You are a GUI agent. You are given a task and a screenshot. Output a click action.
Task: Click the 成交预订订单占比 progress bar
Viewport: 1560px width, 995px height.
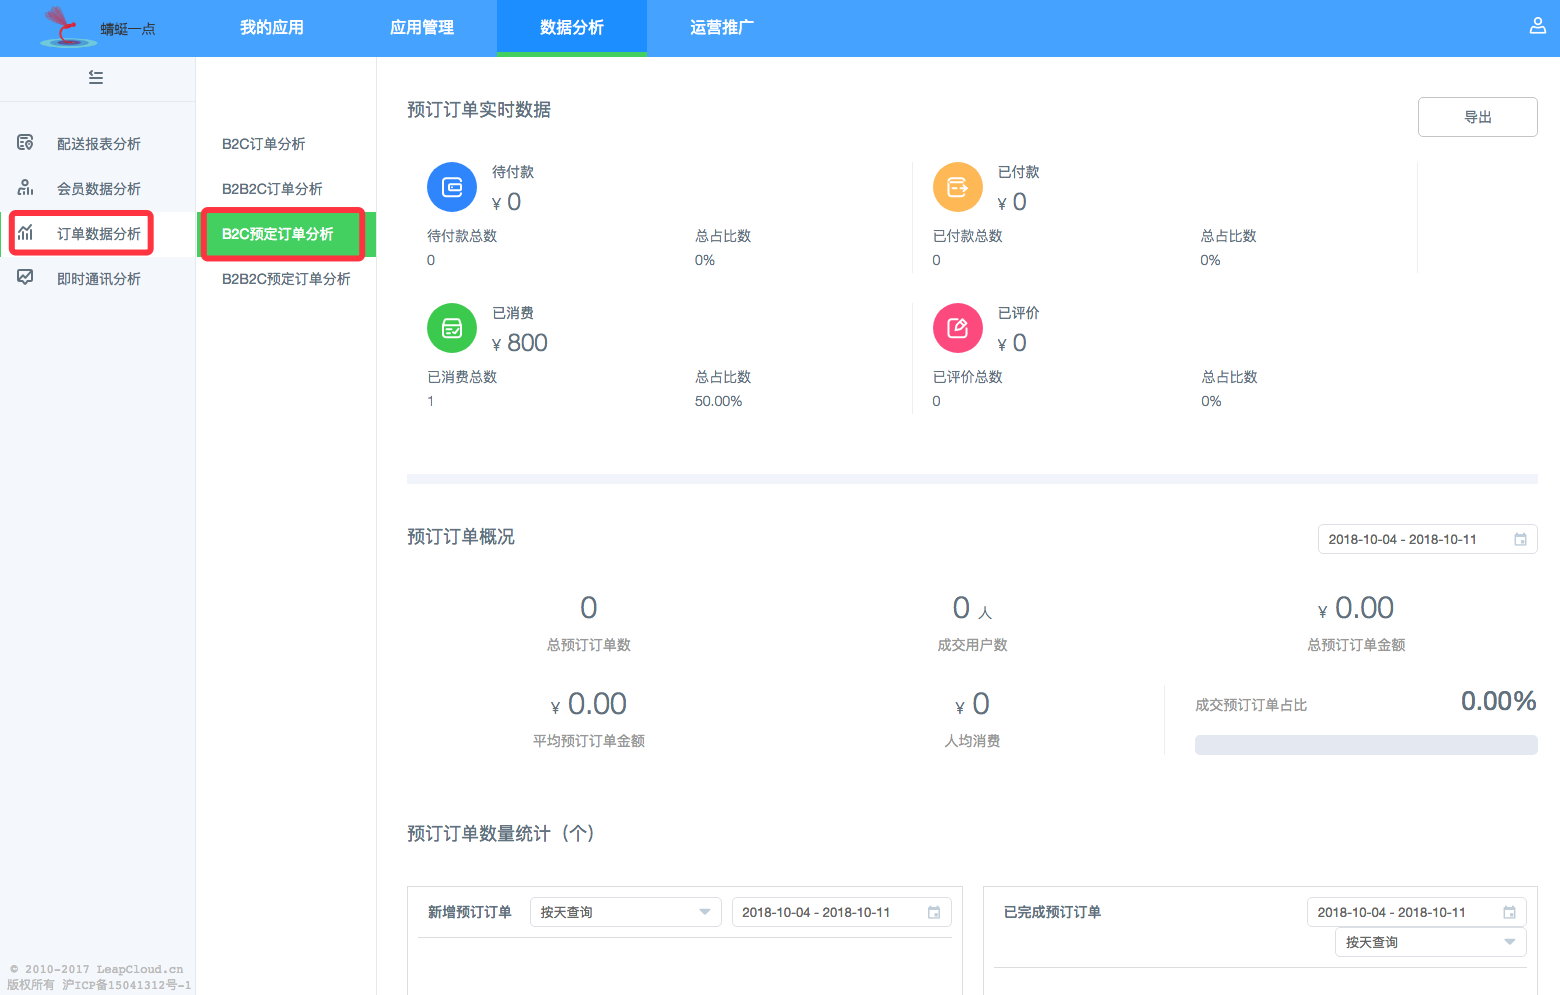pyautogui.click(x=1366, y=745)
